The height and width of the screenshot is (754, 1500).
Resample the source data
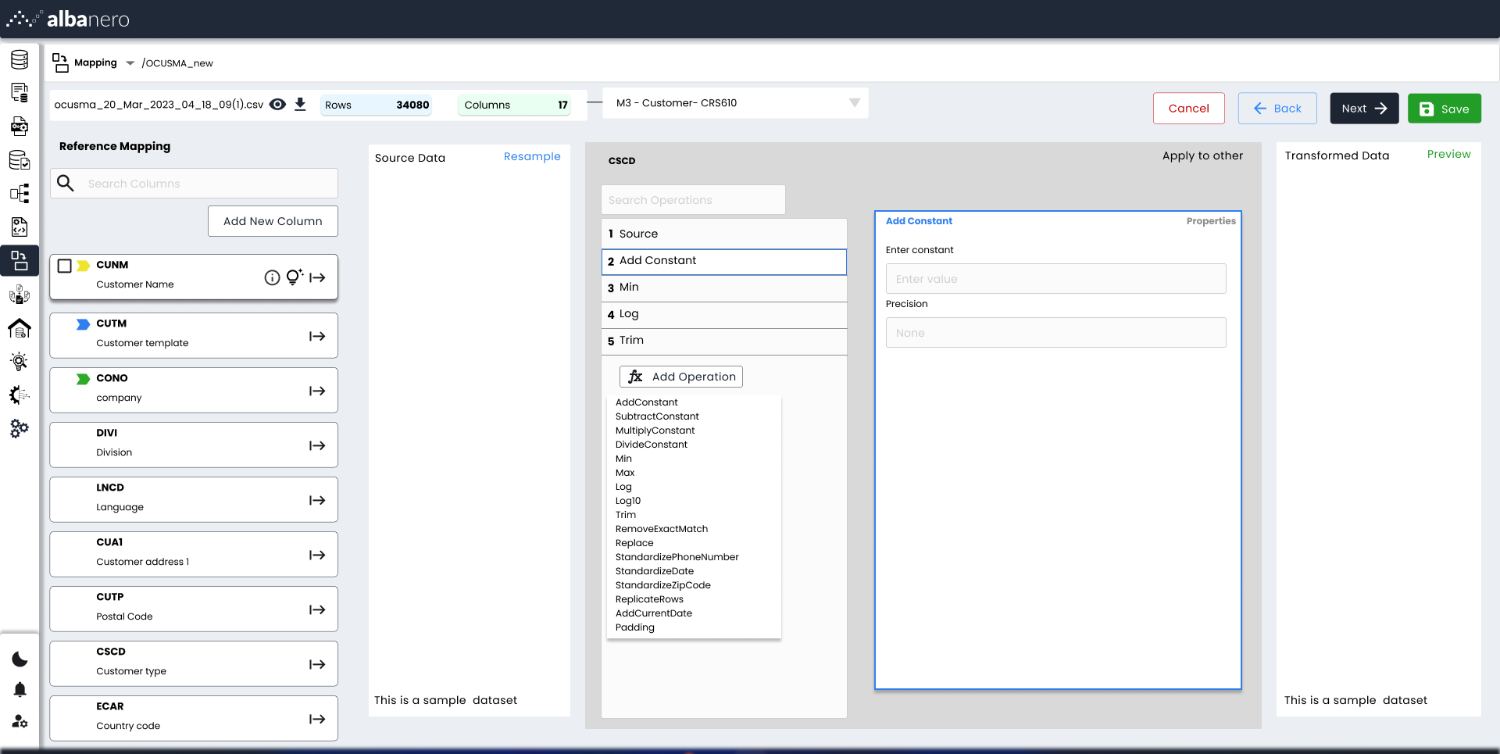532,156
